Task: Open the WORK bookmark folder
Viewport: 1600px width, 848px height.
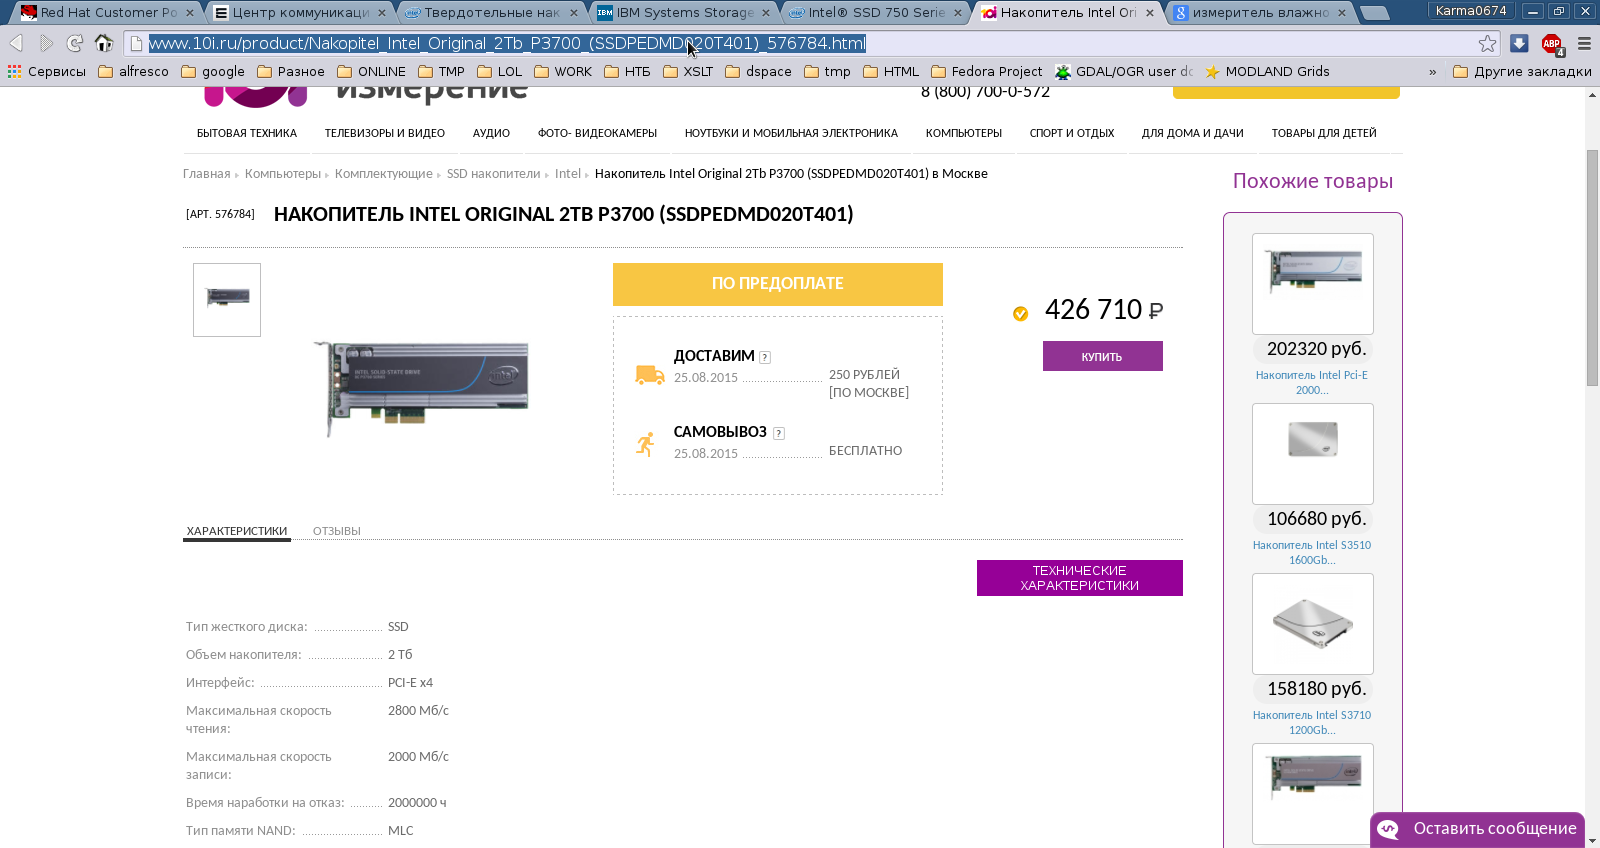Action: pyautogui.click(x=563, y=71)
